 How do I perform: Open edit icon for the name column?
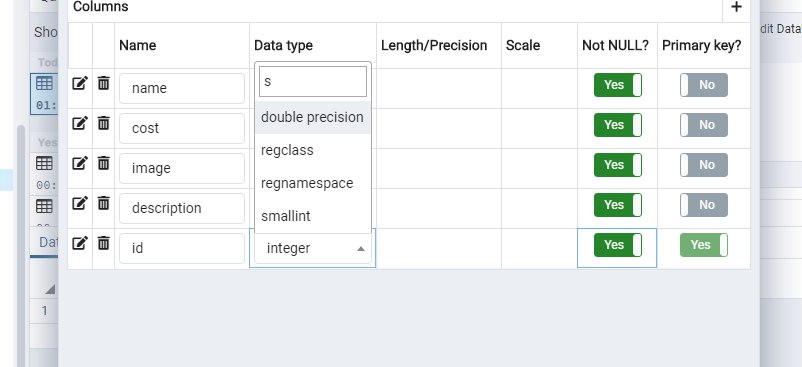pos(79,83)
